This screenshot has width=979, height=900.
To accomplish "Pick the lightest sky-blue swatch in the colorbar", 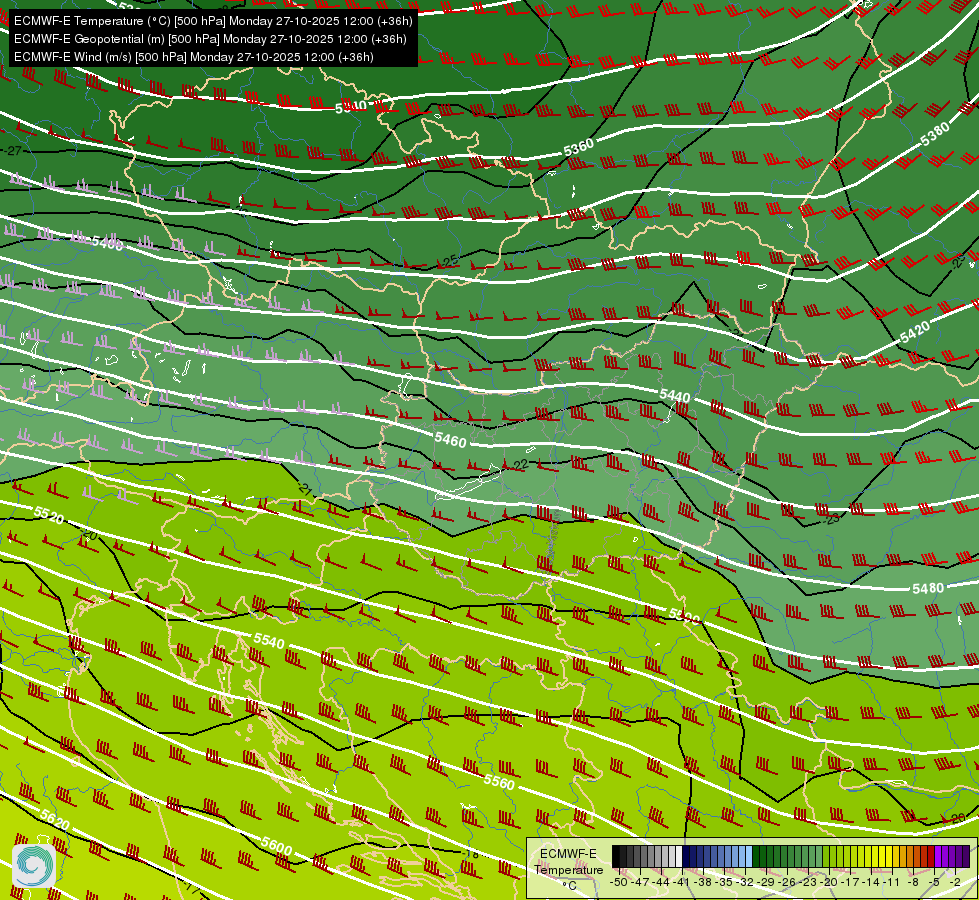I will coord(749,856).
